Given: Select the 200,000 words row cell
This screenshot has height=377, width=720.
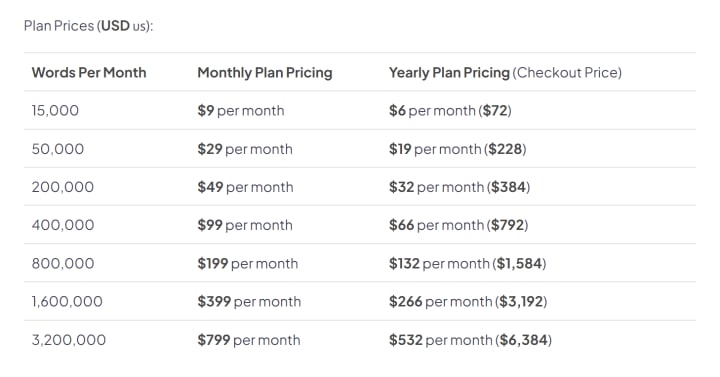Looking at the screenshot, I should click(x=63, y=187).
